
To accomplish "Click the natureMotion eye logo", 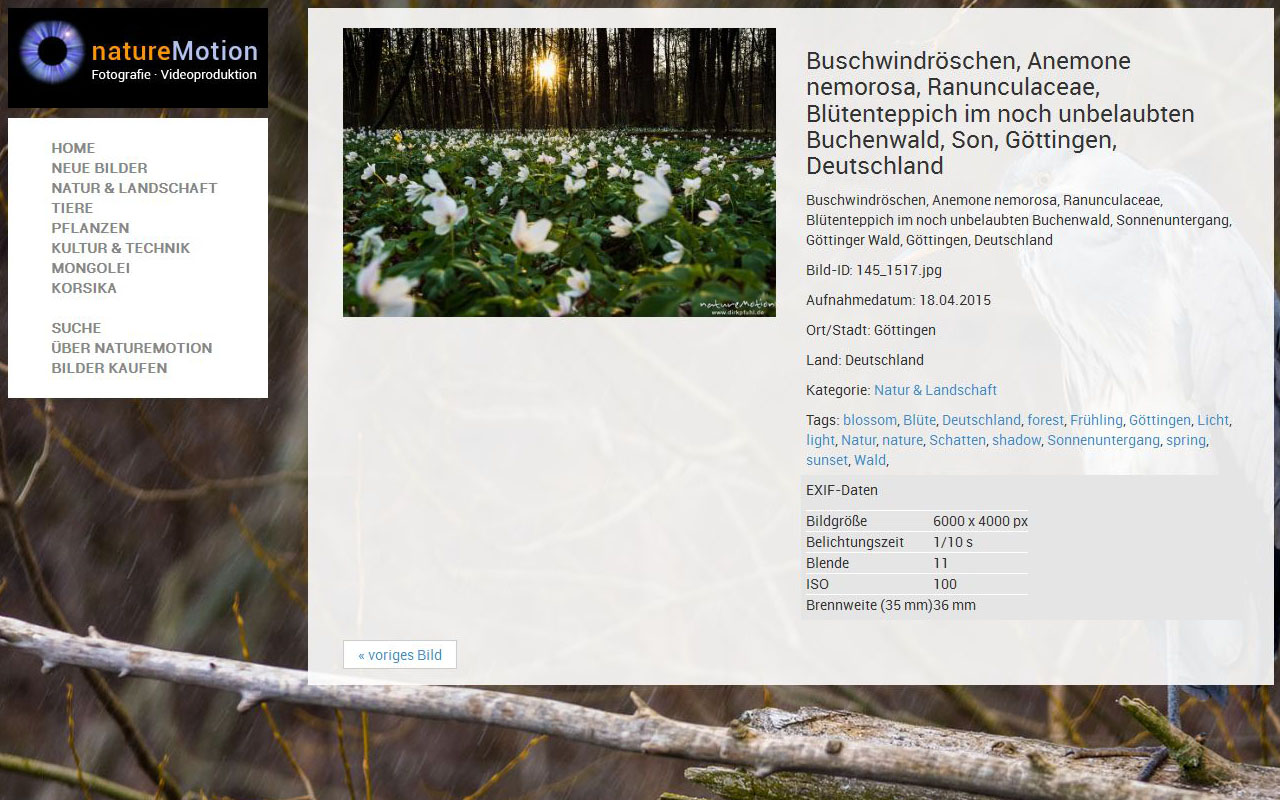I will coord(138,58).
